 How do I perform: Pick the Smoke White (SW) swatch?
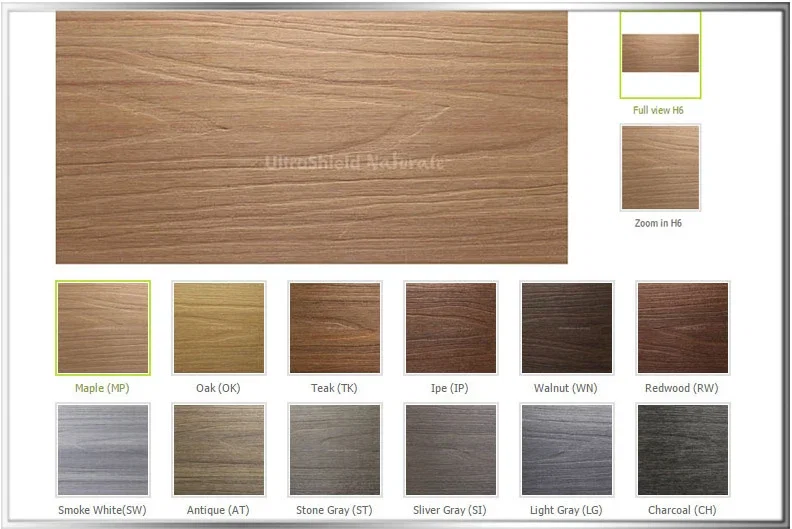pyautogui.click(x=103, y=450)
